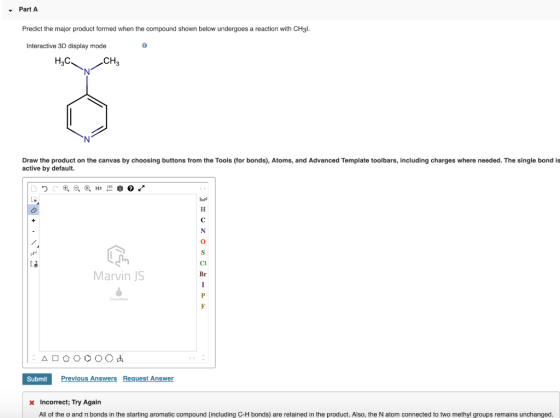Choose the selection tool
The height and width of the screenshot is (418, 560).
tap(34, 200)
